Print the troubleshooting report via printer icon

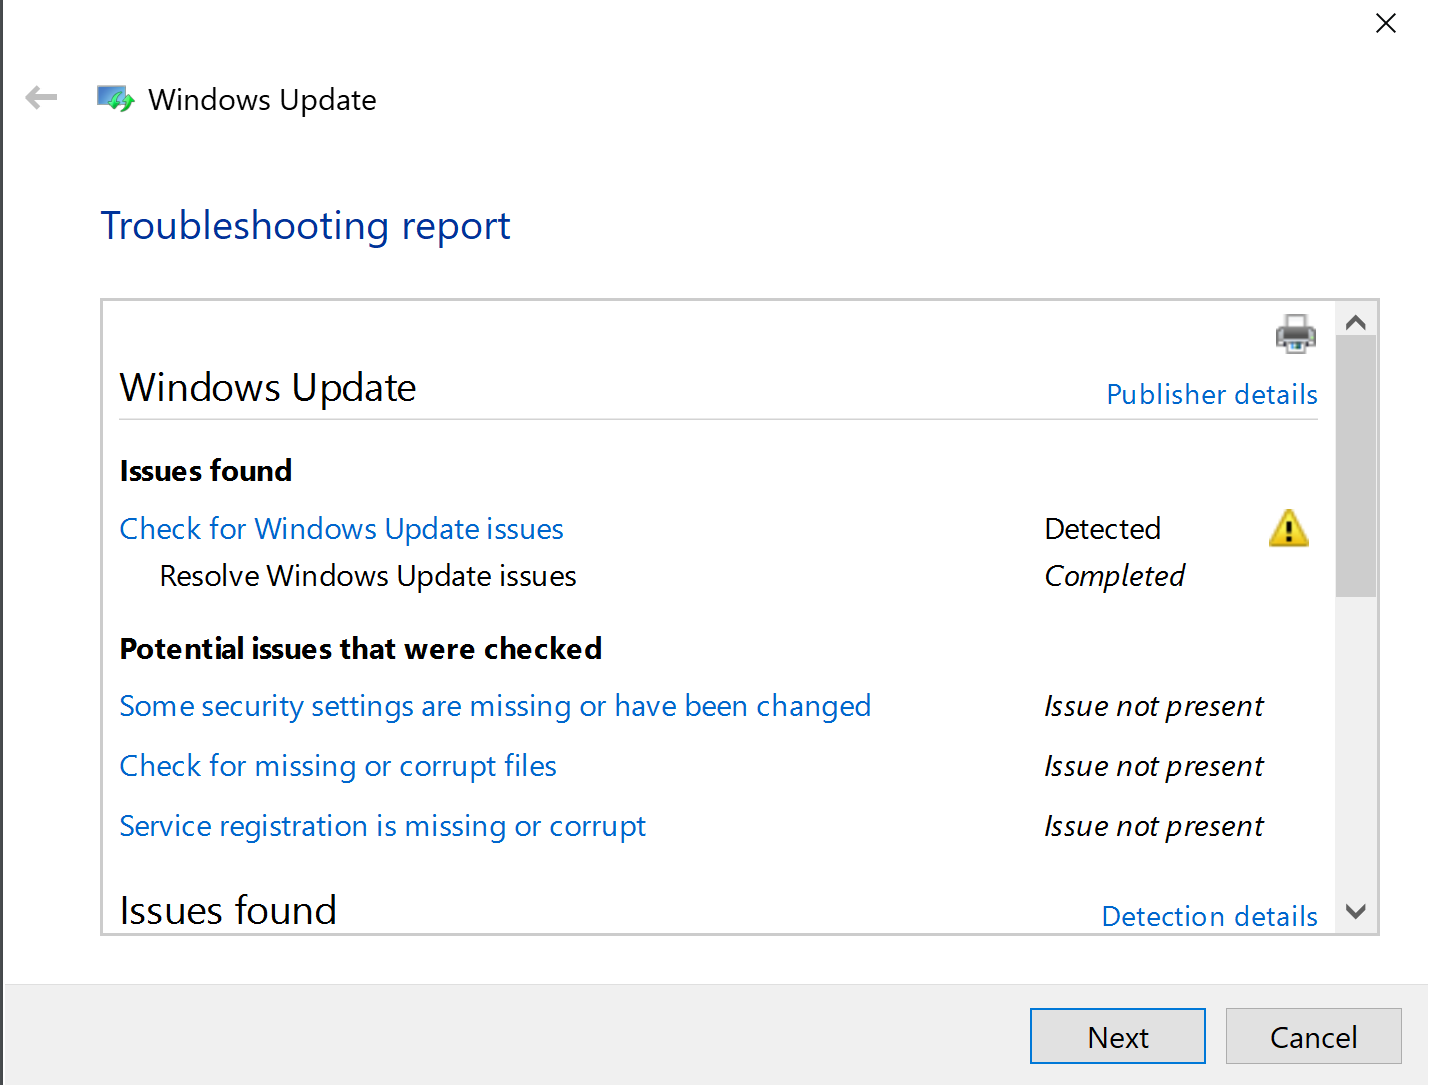(x=1295, y=334)
